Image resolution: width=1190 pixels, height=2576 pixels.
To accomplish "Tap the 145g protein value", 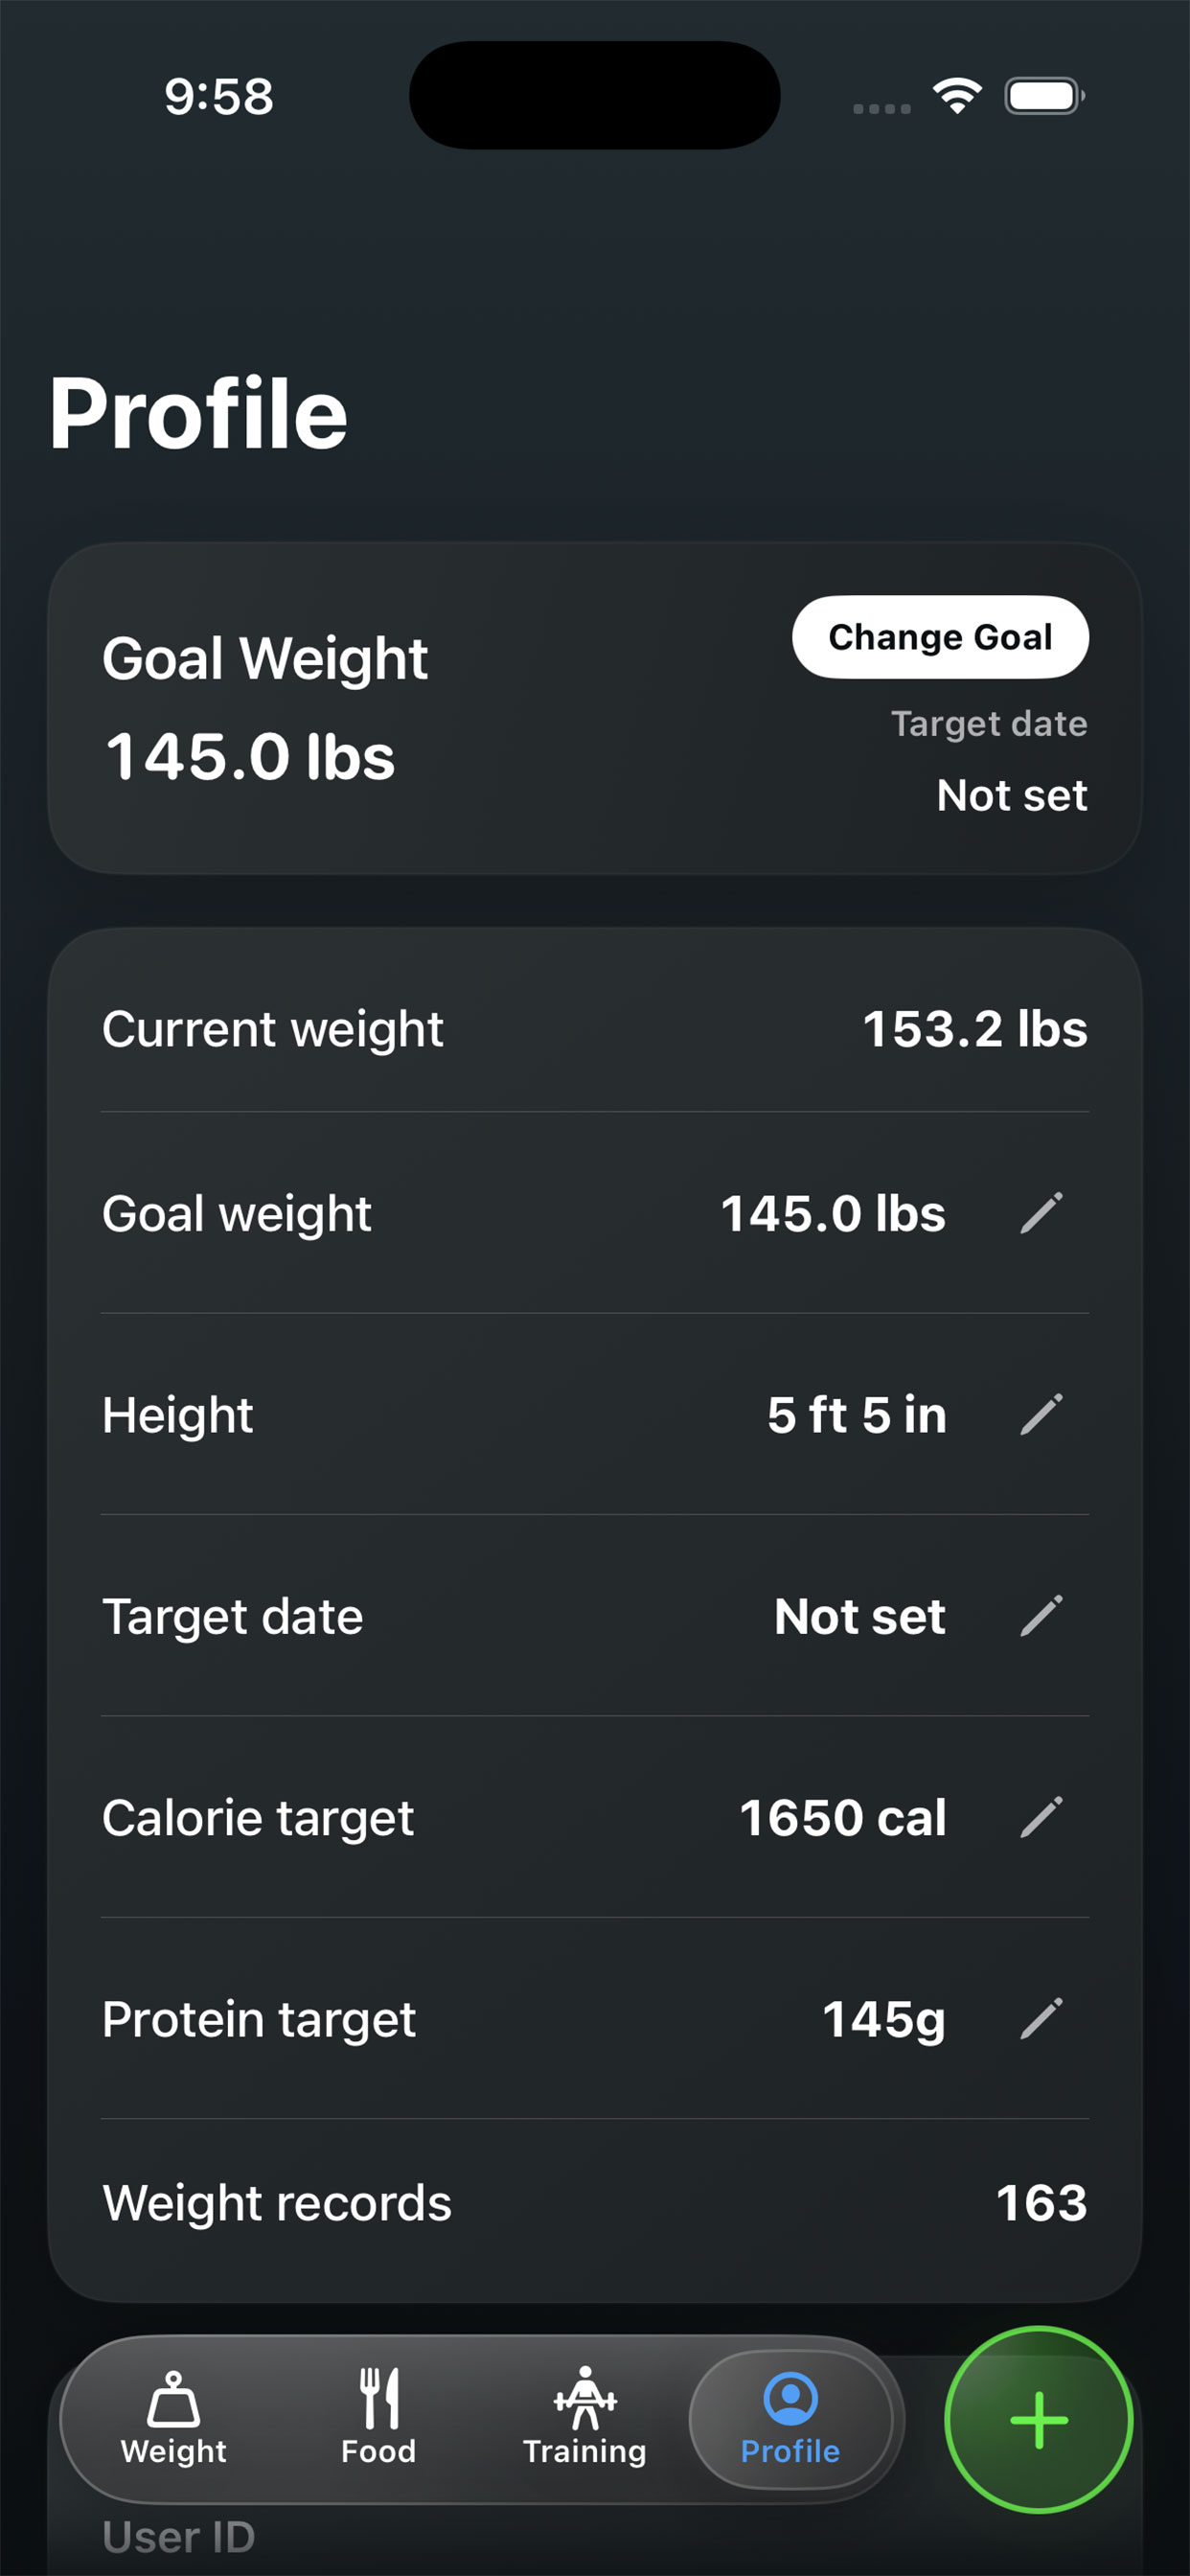I will point(884,2019).
